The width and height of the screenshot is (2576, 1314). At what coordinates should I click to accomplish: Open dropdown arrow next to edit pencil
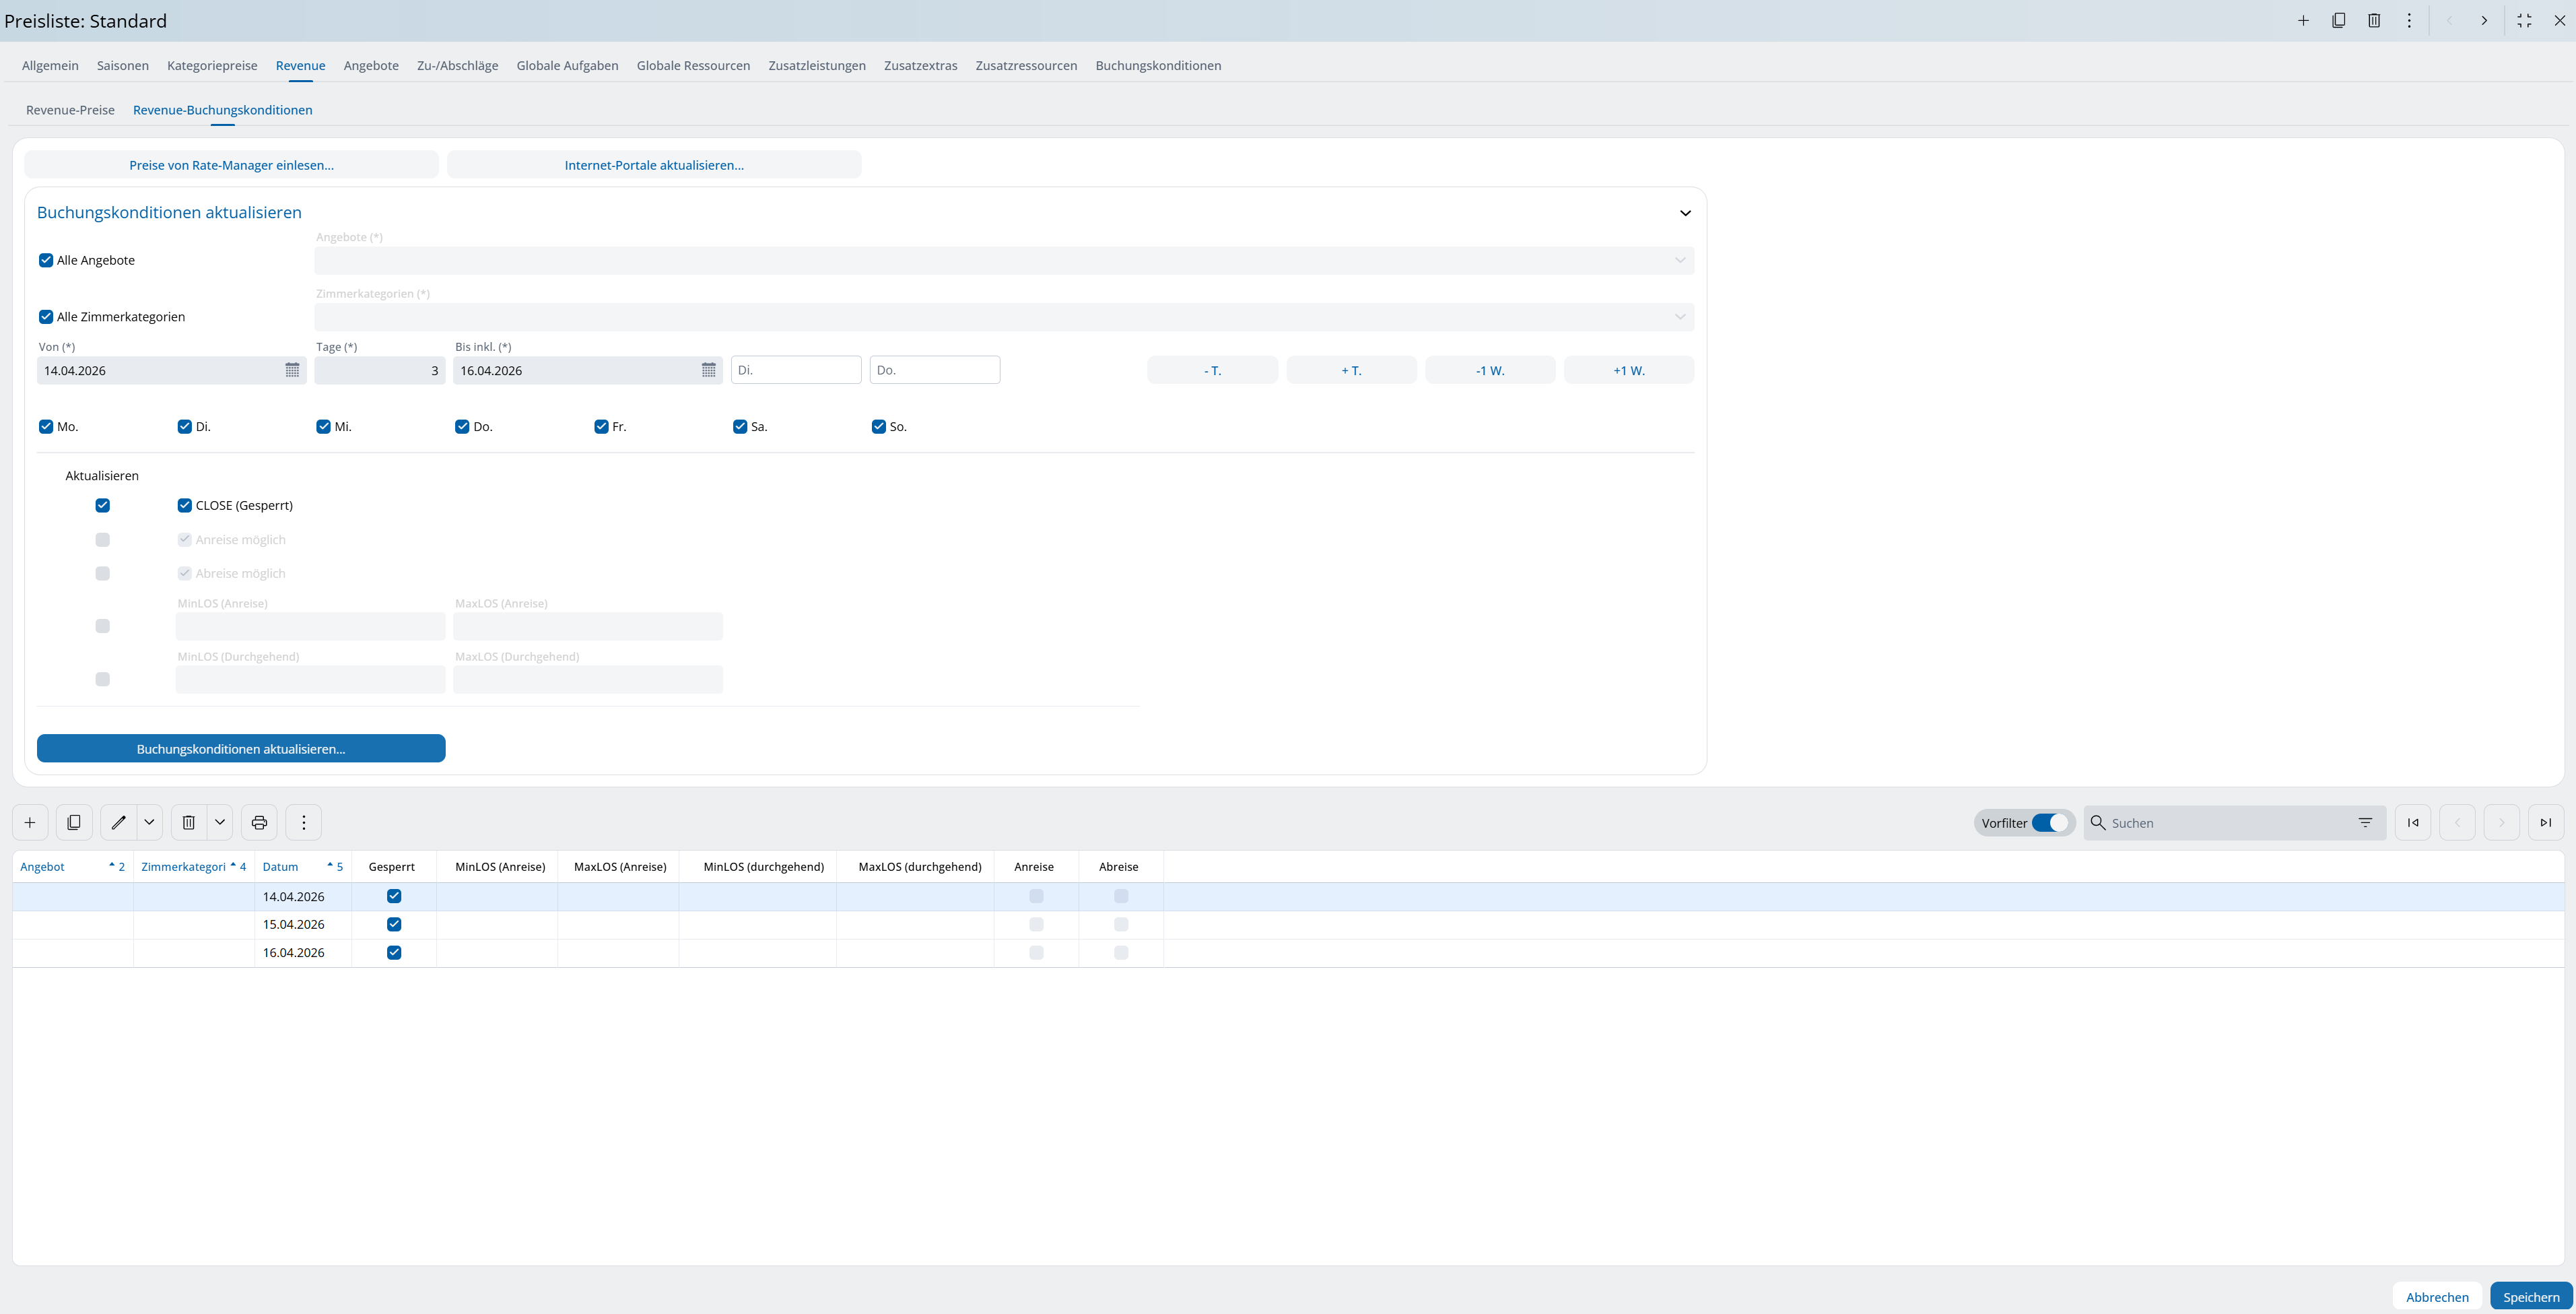click(149, 822)
